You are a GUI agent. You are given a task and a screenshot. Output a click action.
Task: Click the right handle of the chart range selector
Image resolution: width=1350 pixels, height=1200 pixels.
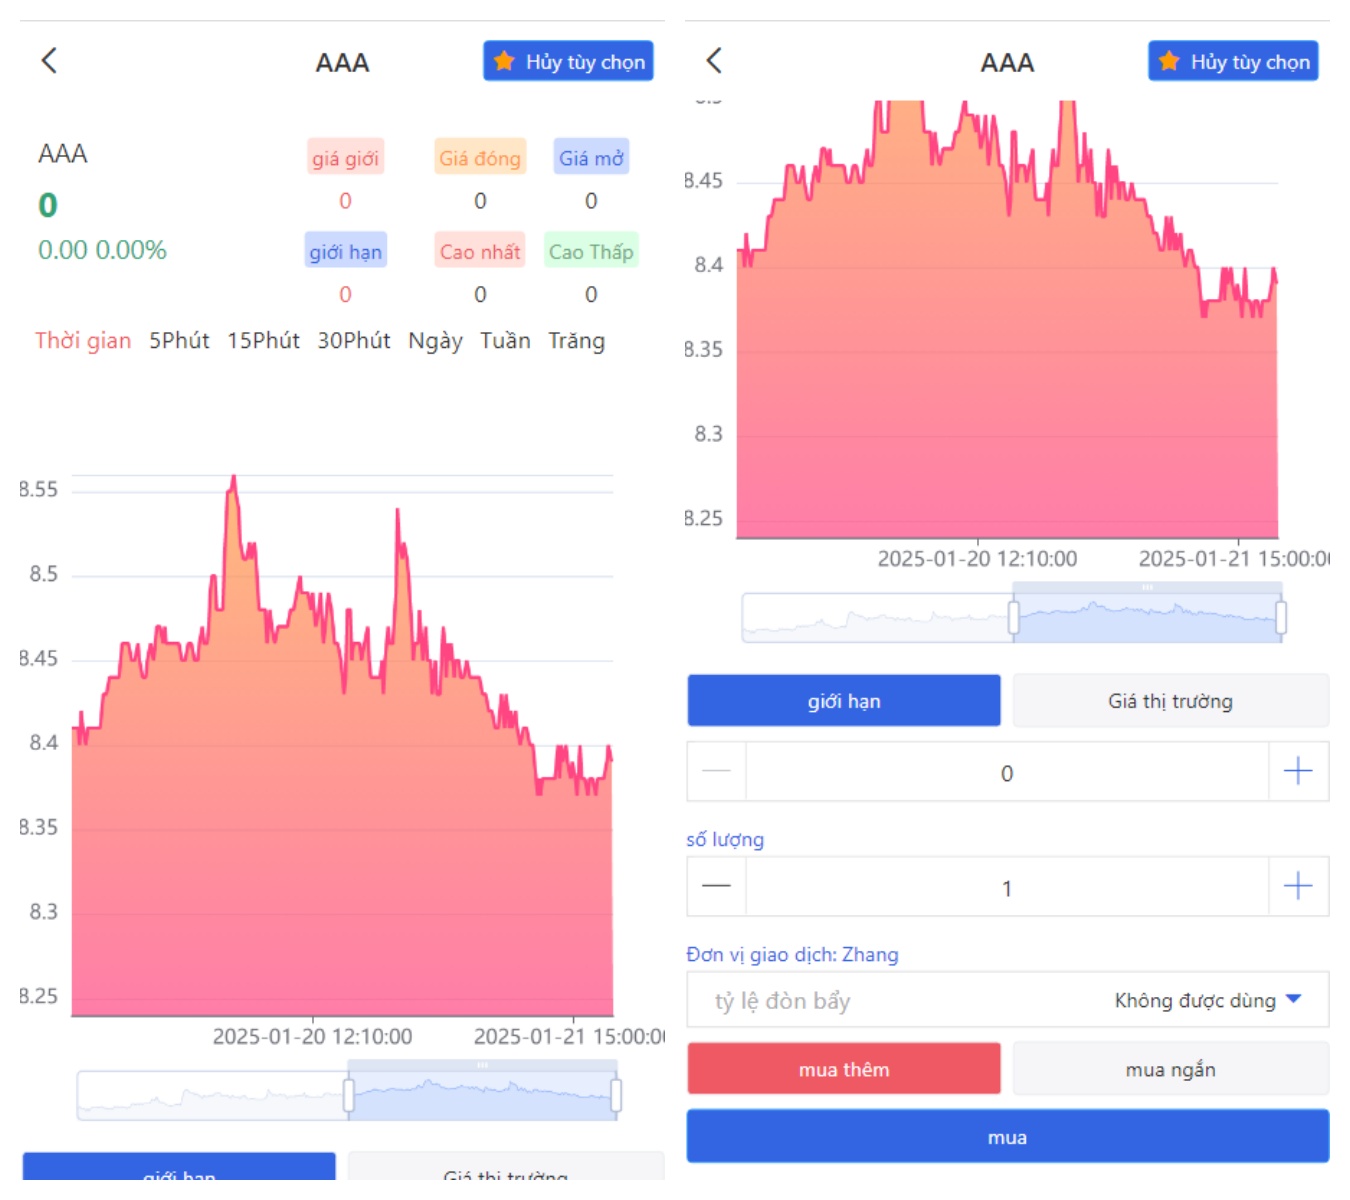click(1281, 616)
